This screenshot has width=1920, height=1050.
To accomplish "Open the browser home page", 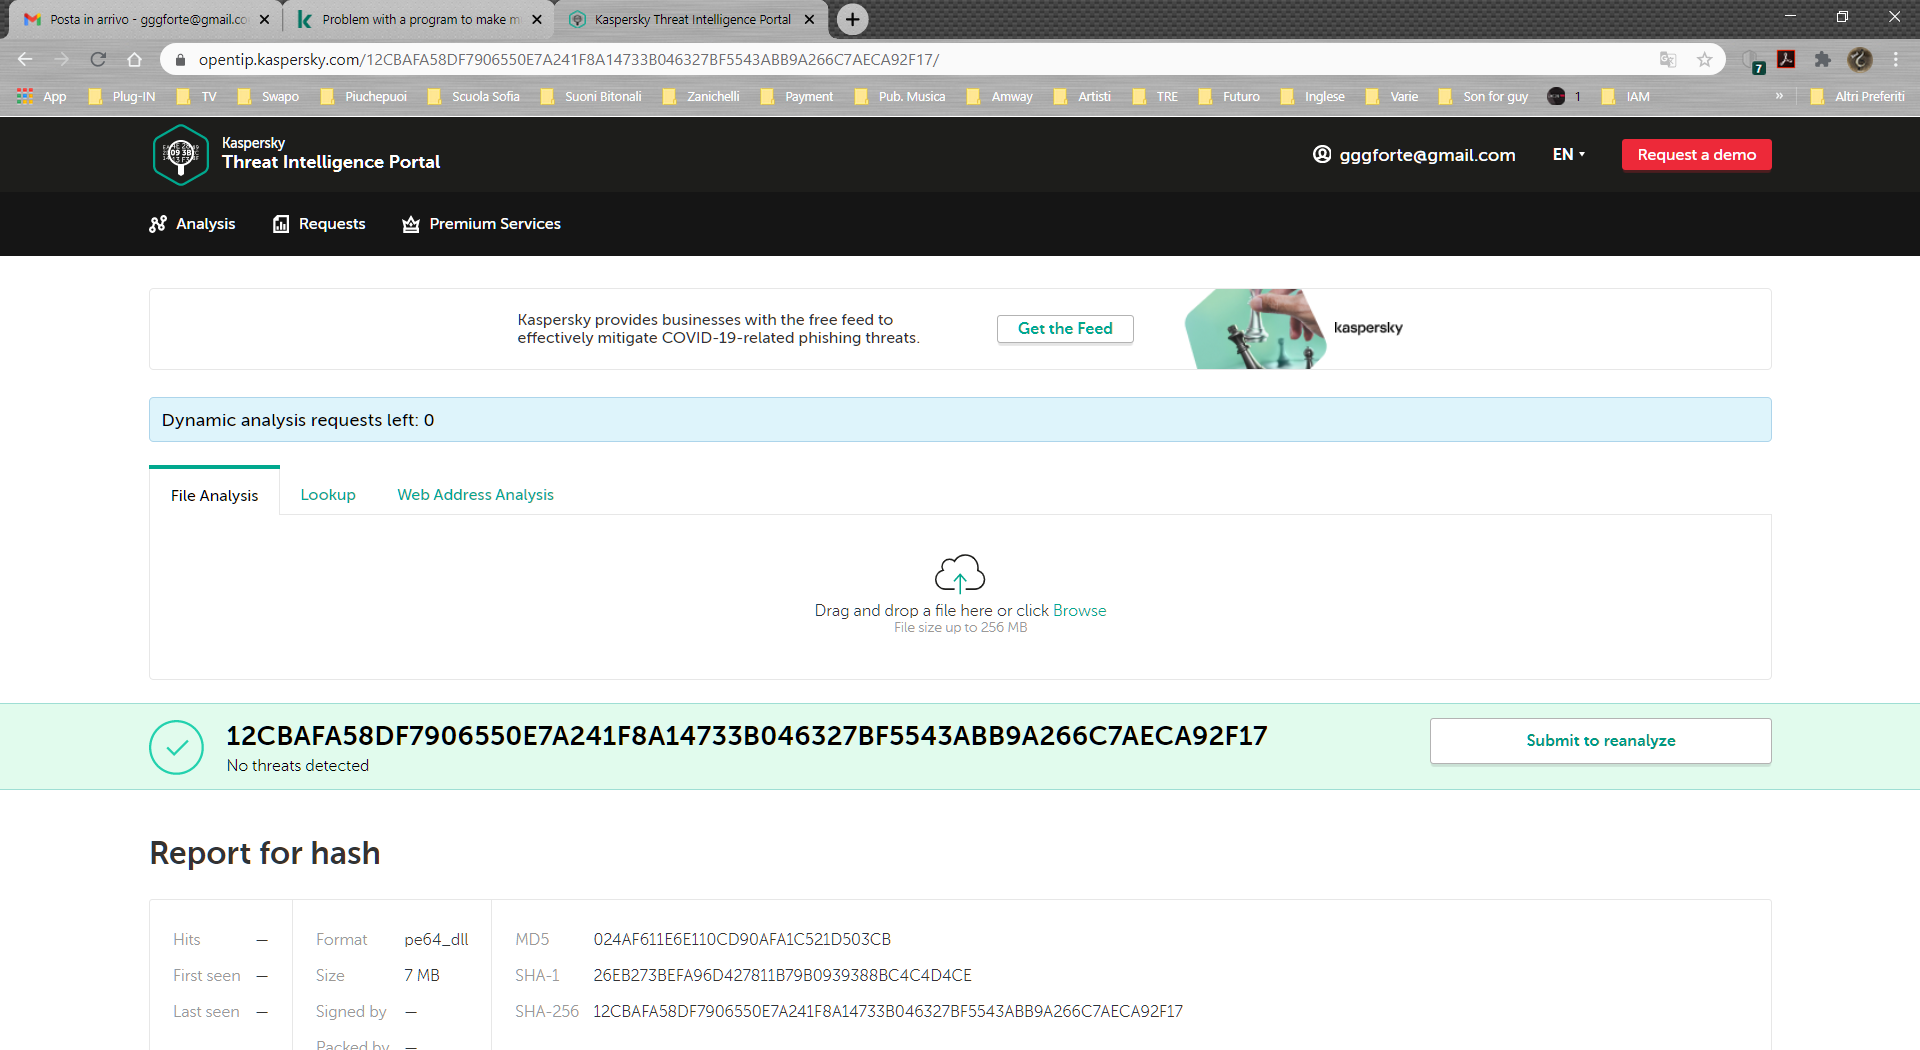I will 134,60.
